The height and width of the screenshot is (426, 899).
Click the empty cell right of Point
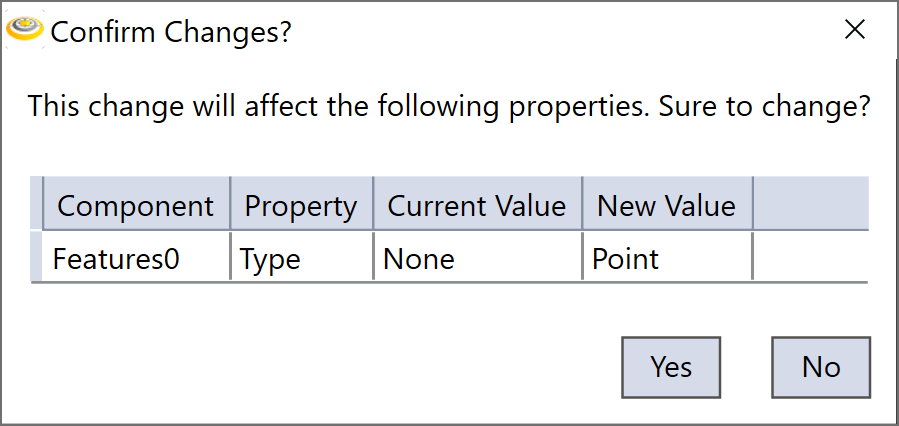point(810,259)
